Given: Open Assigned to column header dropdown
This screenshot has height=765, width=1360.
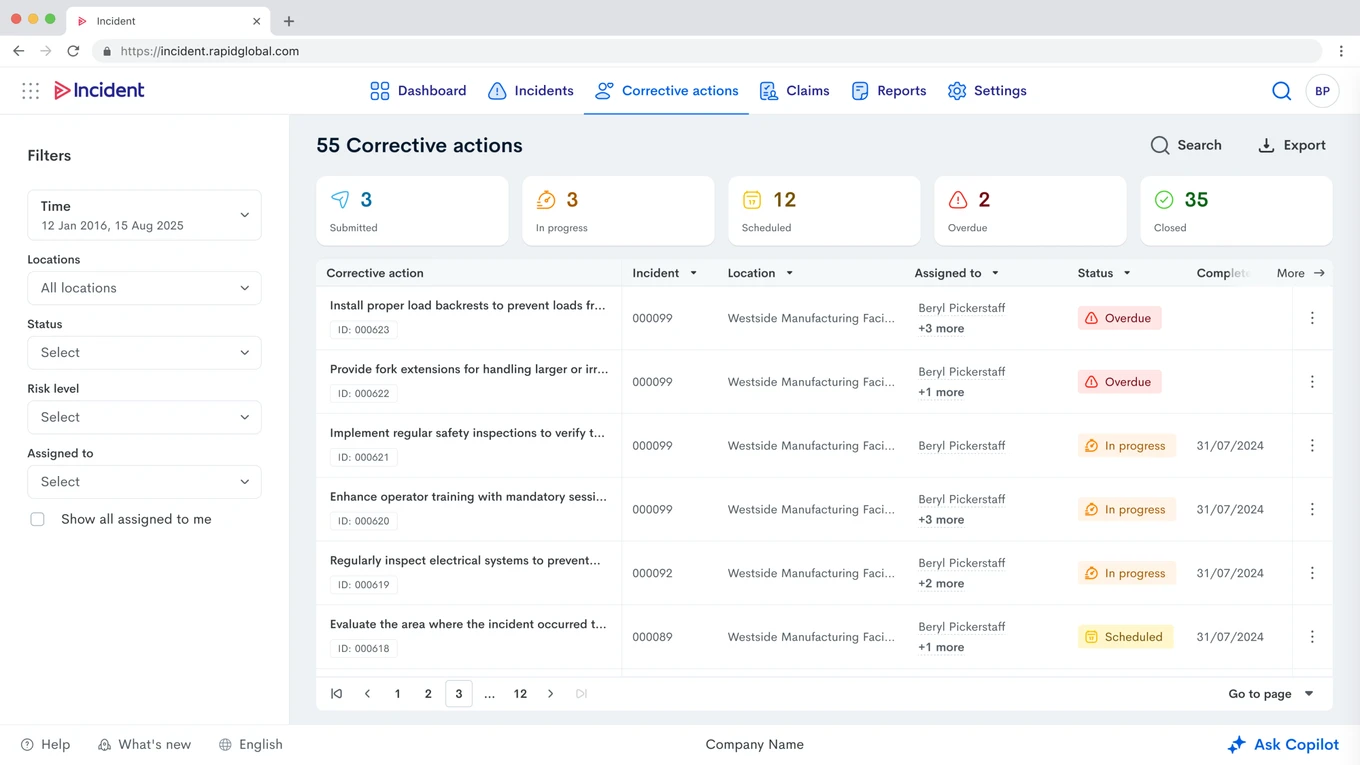Looking at the screenshot, I should (995, 273).
